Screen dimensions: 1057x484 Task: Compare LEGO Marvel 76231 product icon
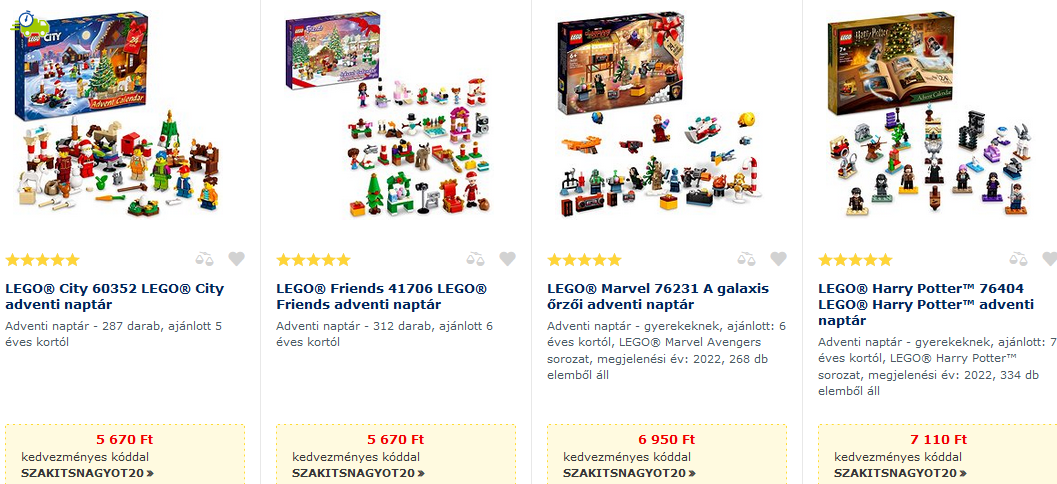click(746, 259)
